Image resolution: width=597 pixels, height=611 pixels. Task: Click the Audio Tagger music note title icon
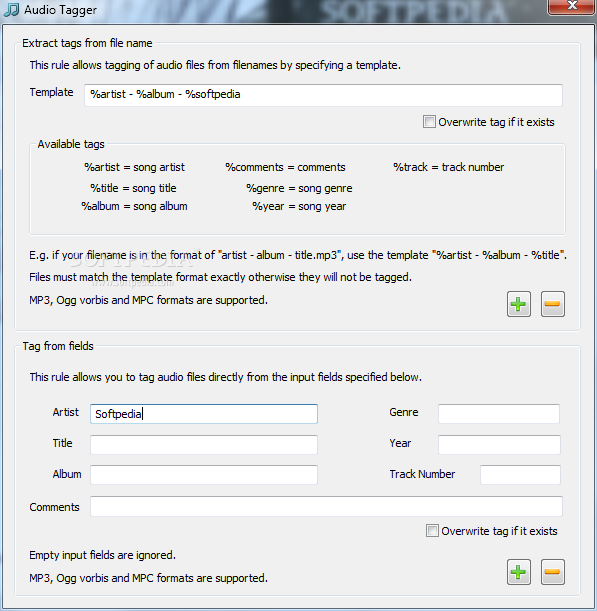coord(11,10)
